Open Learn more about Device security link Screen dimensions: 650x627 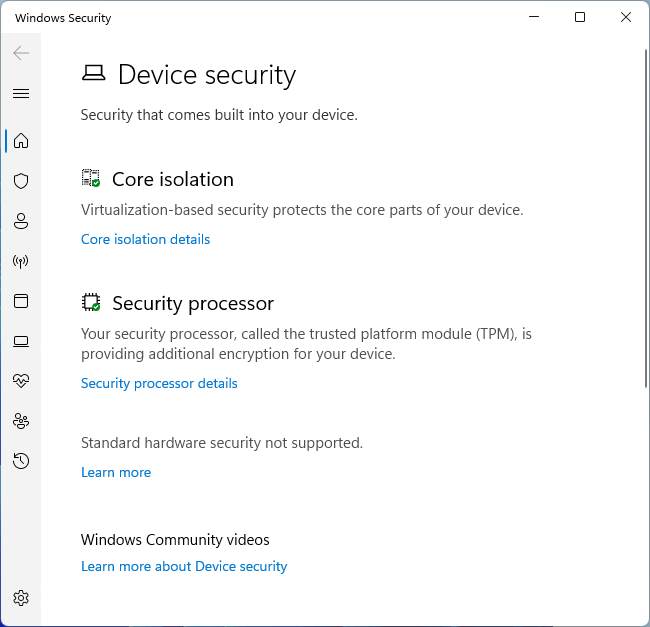point(184,566)
